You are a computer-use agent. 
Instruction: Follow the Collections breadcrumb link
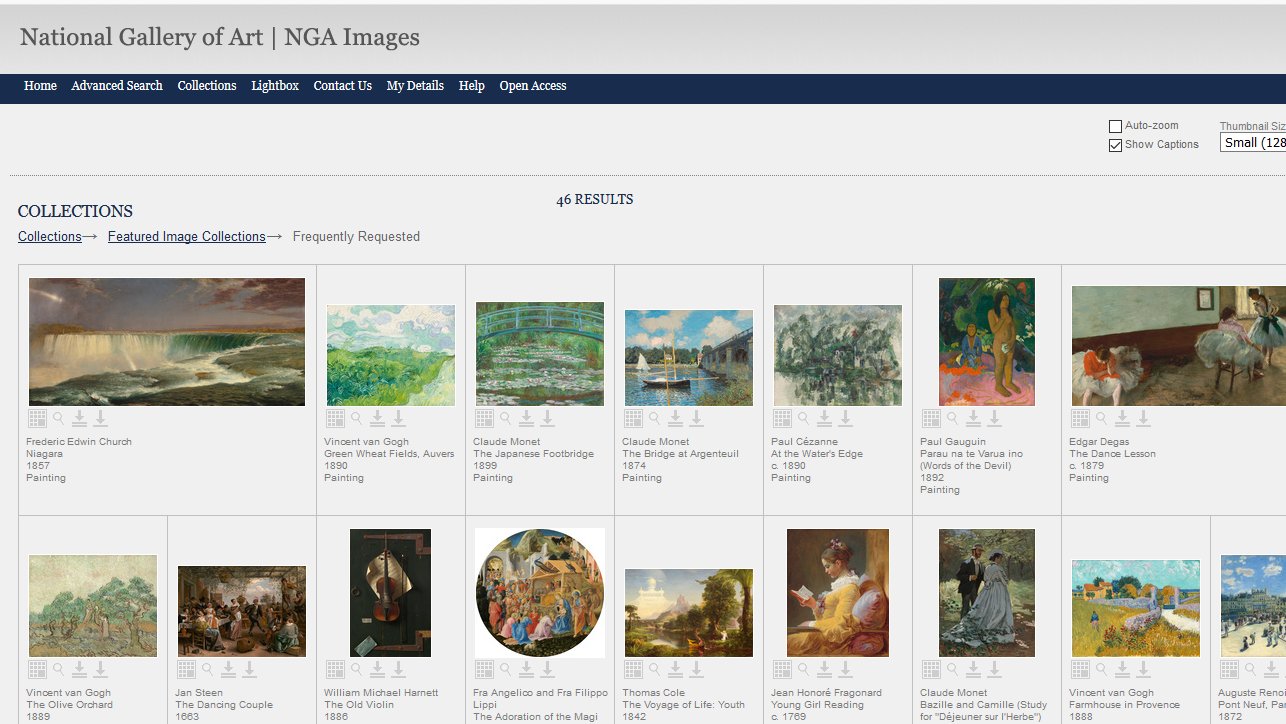click(x=50, y=237)
